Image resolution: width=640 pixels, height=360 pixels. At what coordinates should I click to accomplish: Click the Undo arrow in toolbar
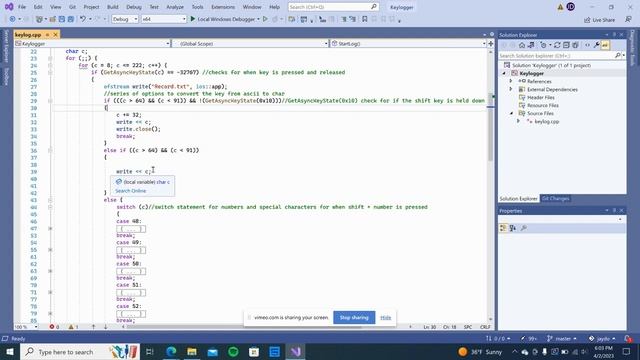[83, 19]
